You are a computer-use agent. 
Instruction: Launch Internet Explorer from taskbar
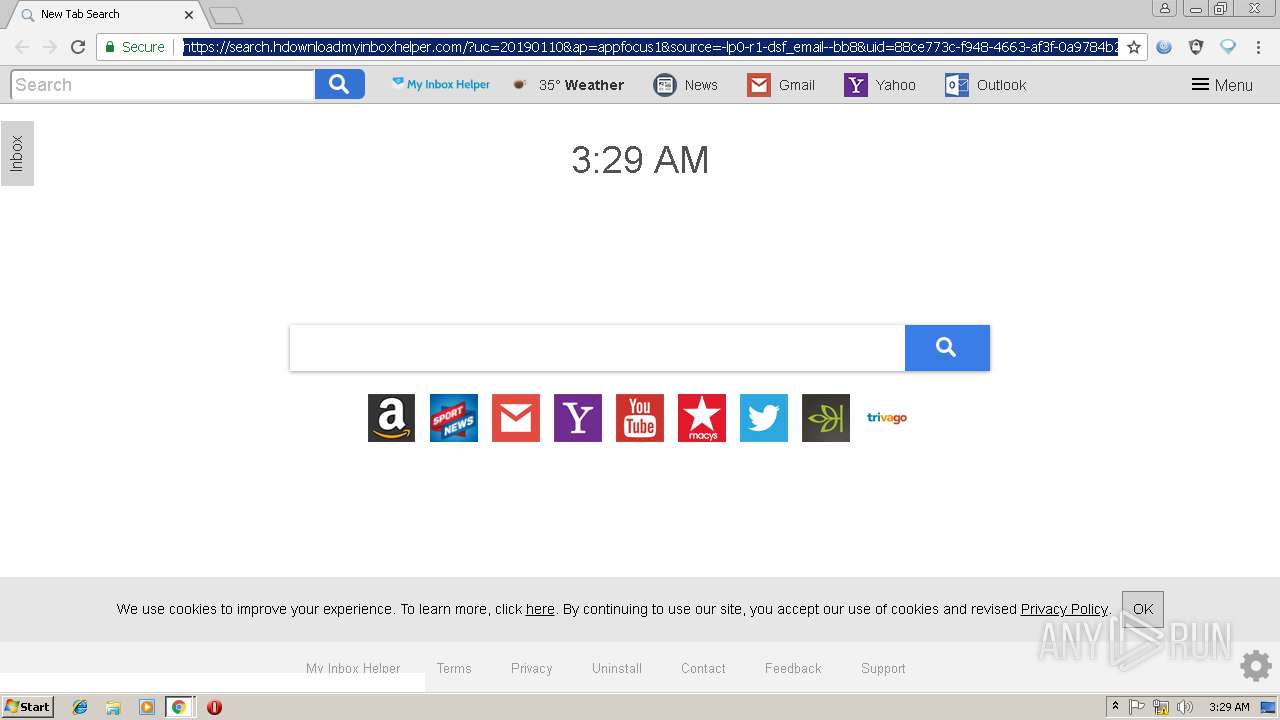click(80, 707)
